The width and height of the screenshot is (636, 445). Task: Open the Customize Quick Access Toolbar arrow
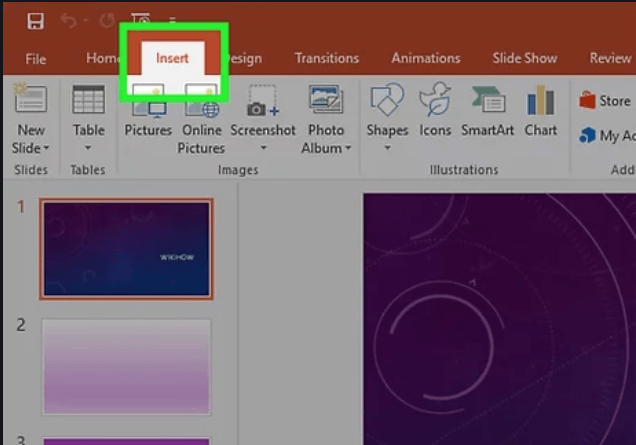172,19
